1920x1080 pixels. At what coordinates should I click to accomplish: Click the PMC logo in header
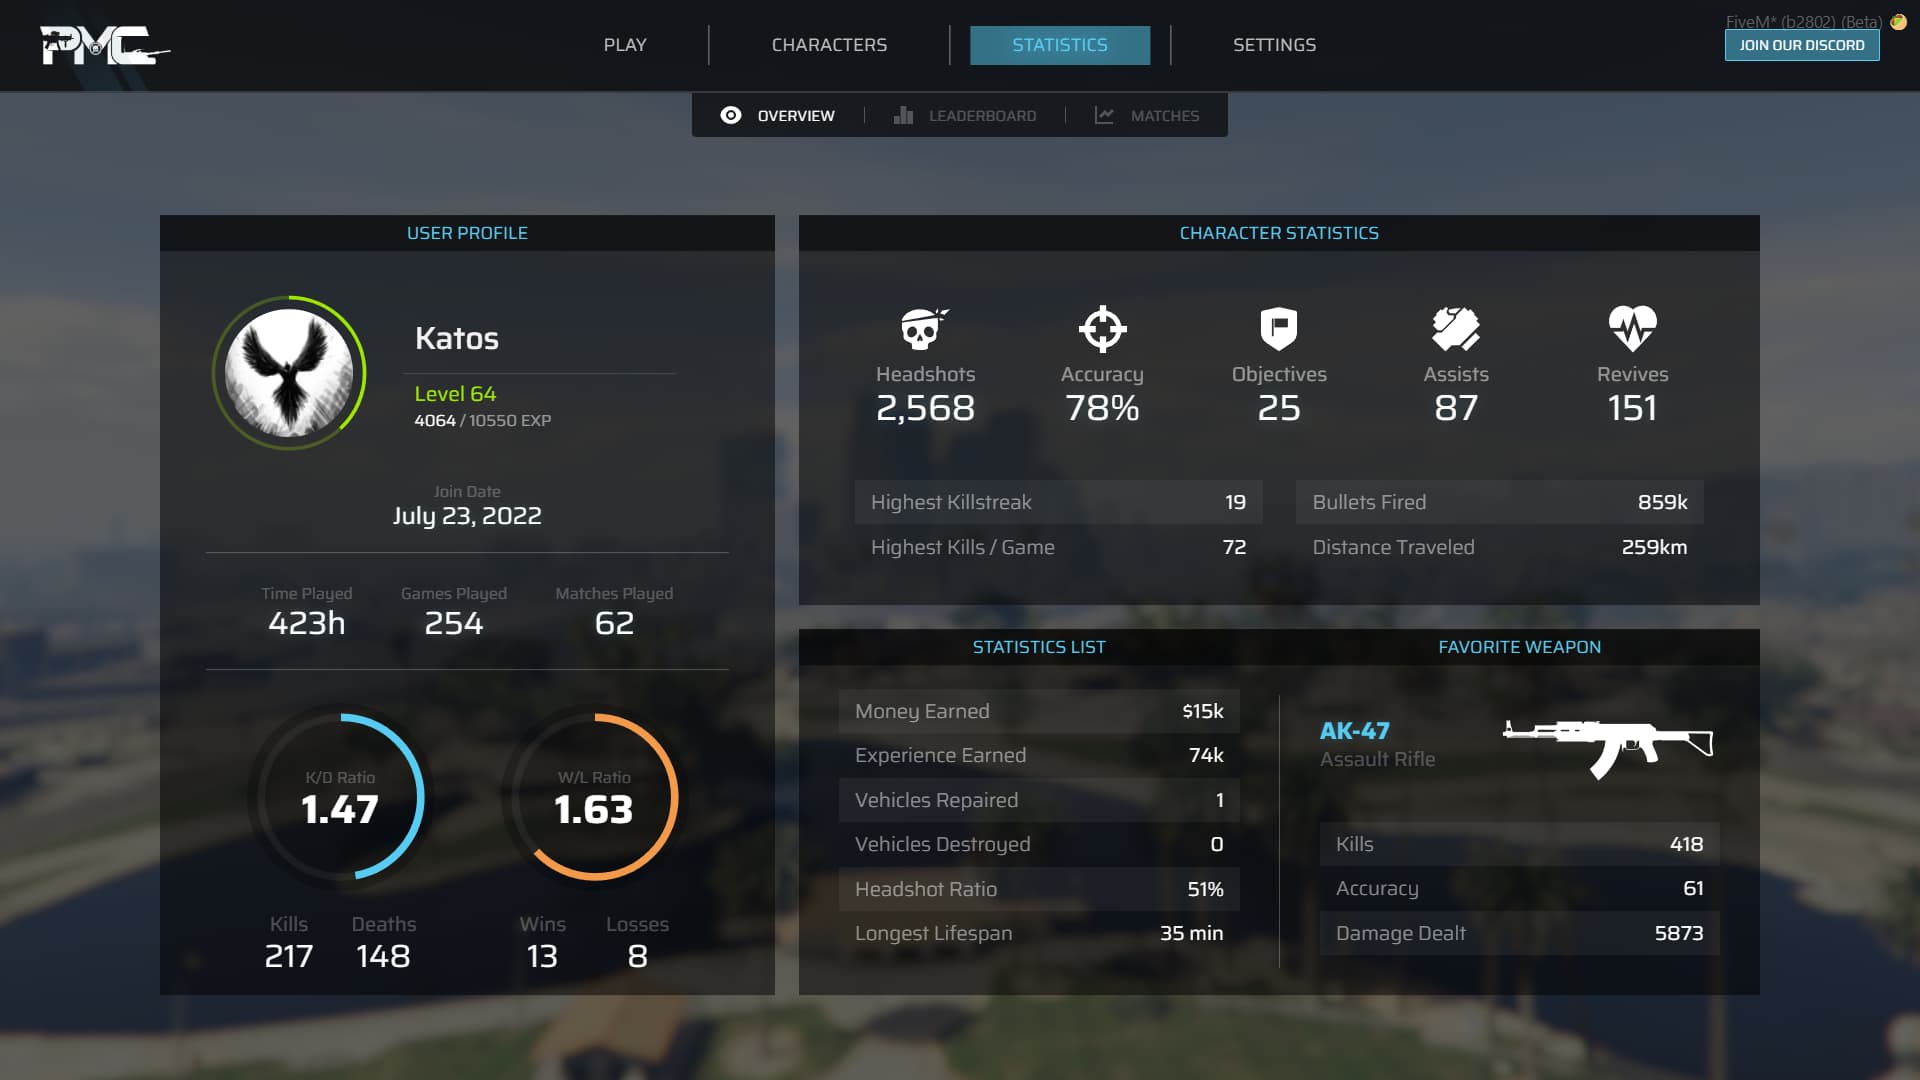pyautogui.click(x=103, y=46)
